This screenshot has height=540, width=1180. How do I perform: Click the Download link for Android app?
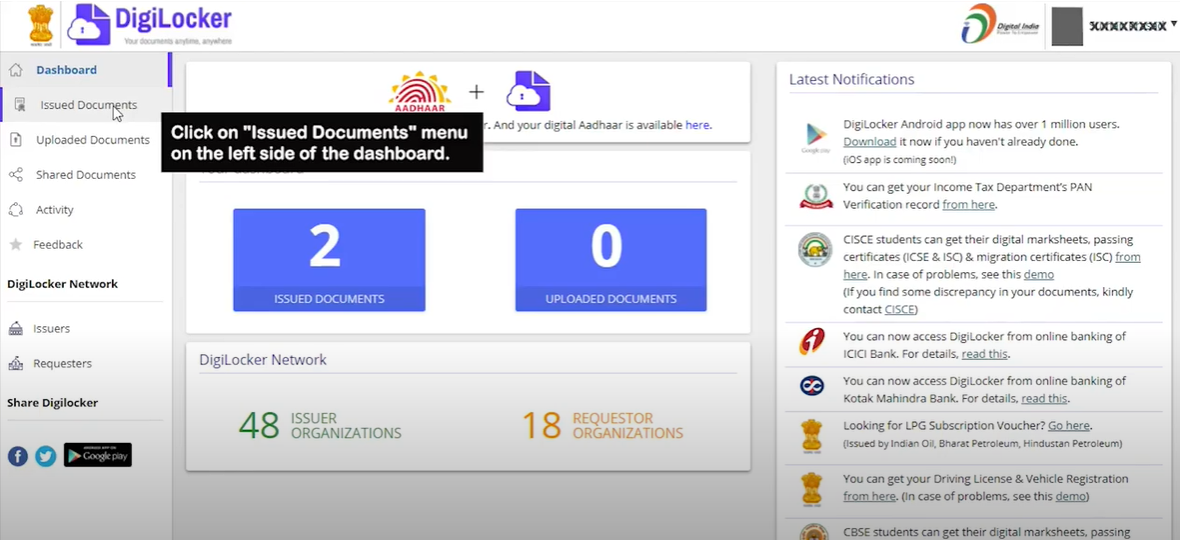(869, 141)
